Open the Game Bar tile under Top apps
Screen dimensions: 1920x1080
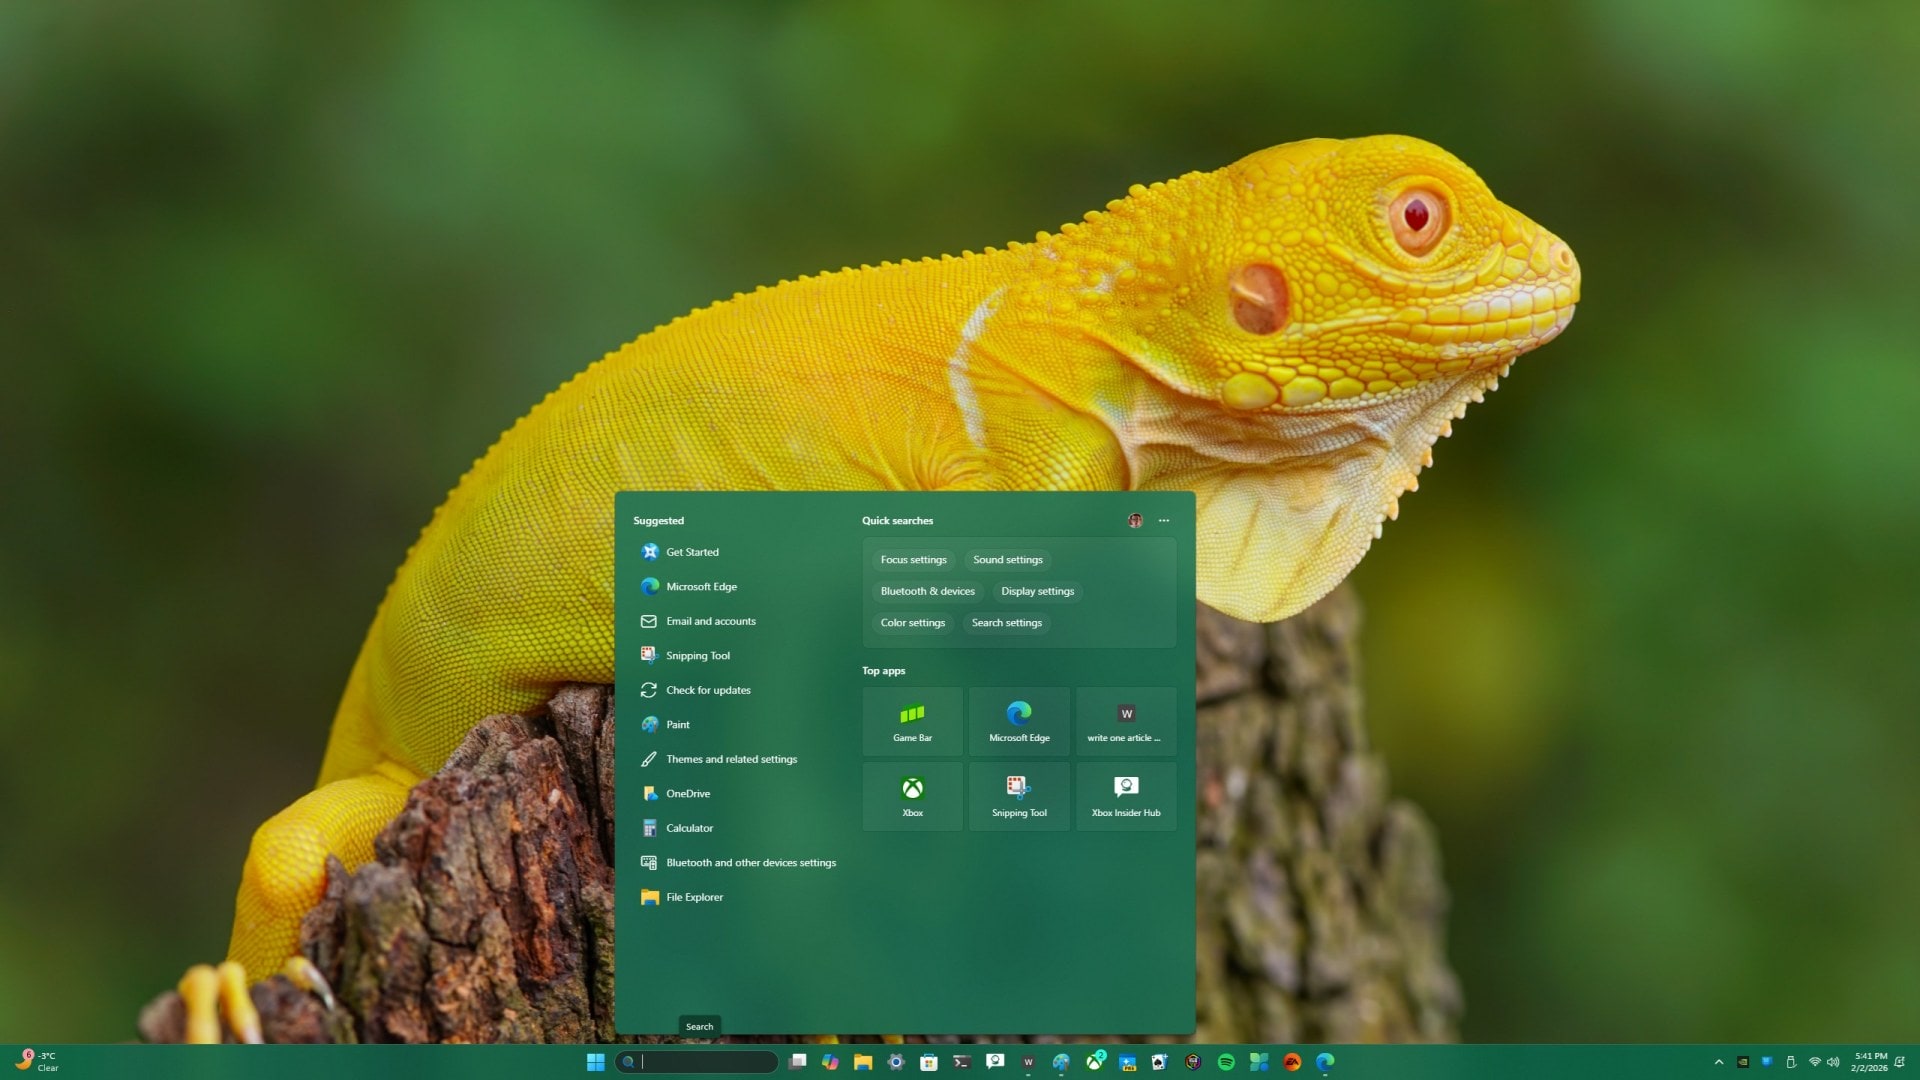click(912, 721)
